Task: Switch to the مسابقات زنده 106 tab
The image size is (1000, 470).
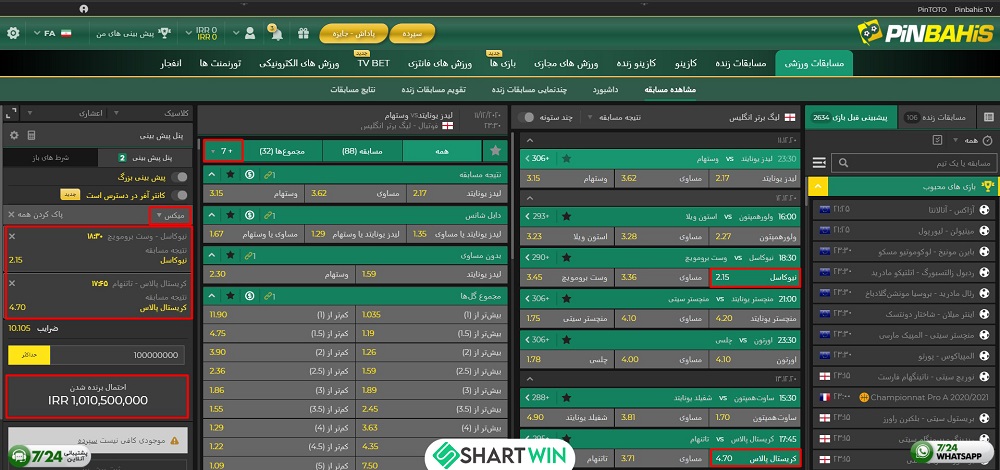Action: 936,117
